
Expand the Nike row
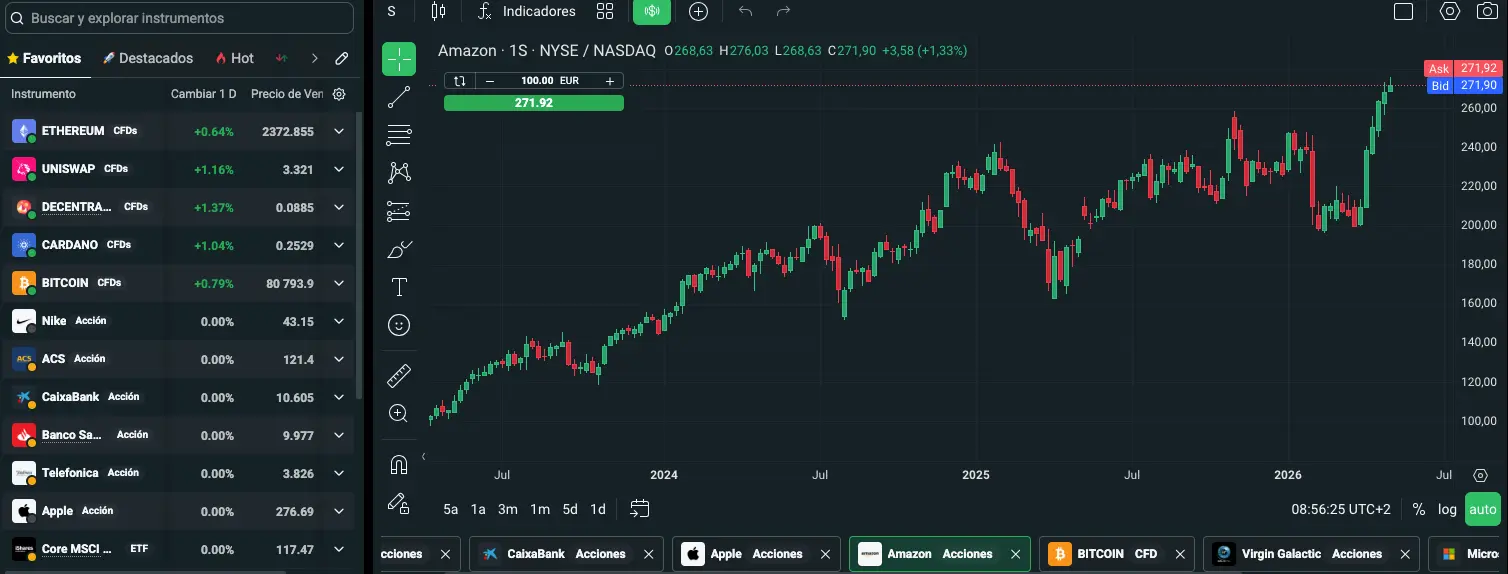pos(338,321)
